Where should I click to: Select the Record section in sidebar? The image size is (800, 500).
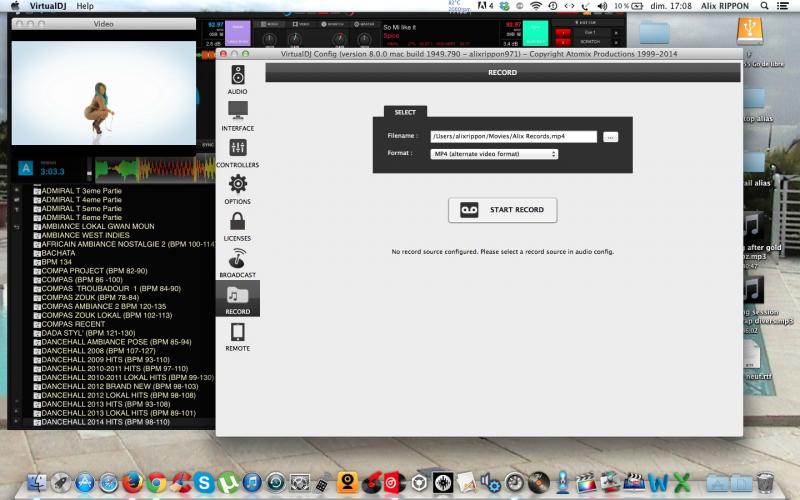coord(237,299)
